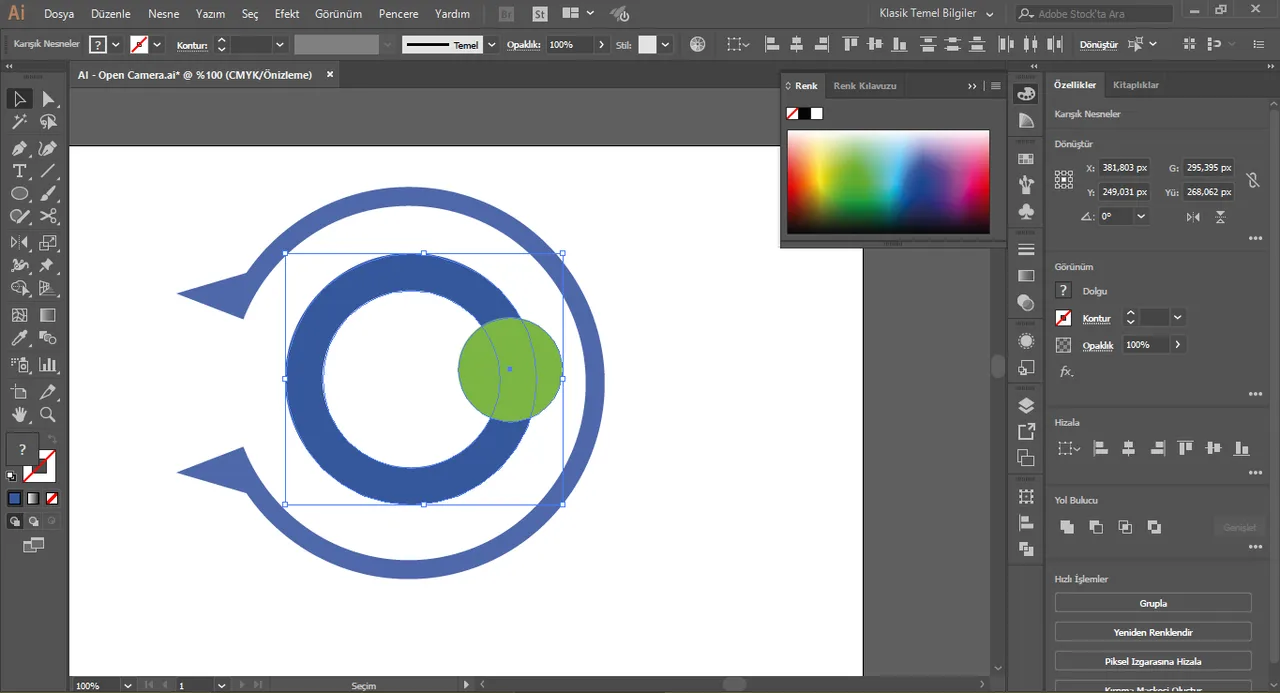Screen dimensions: 1280x693
Task: Open the brush definition Temel dropdown
Action: 491,45
